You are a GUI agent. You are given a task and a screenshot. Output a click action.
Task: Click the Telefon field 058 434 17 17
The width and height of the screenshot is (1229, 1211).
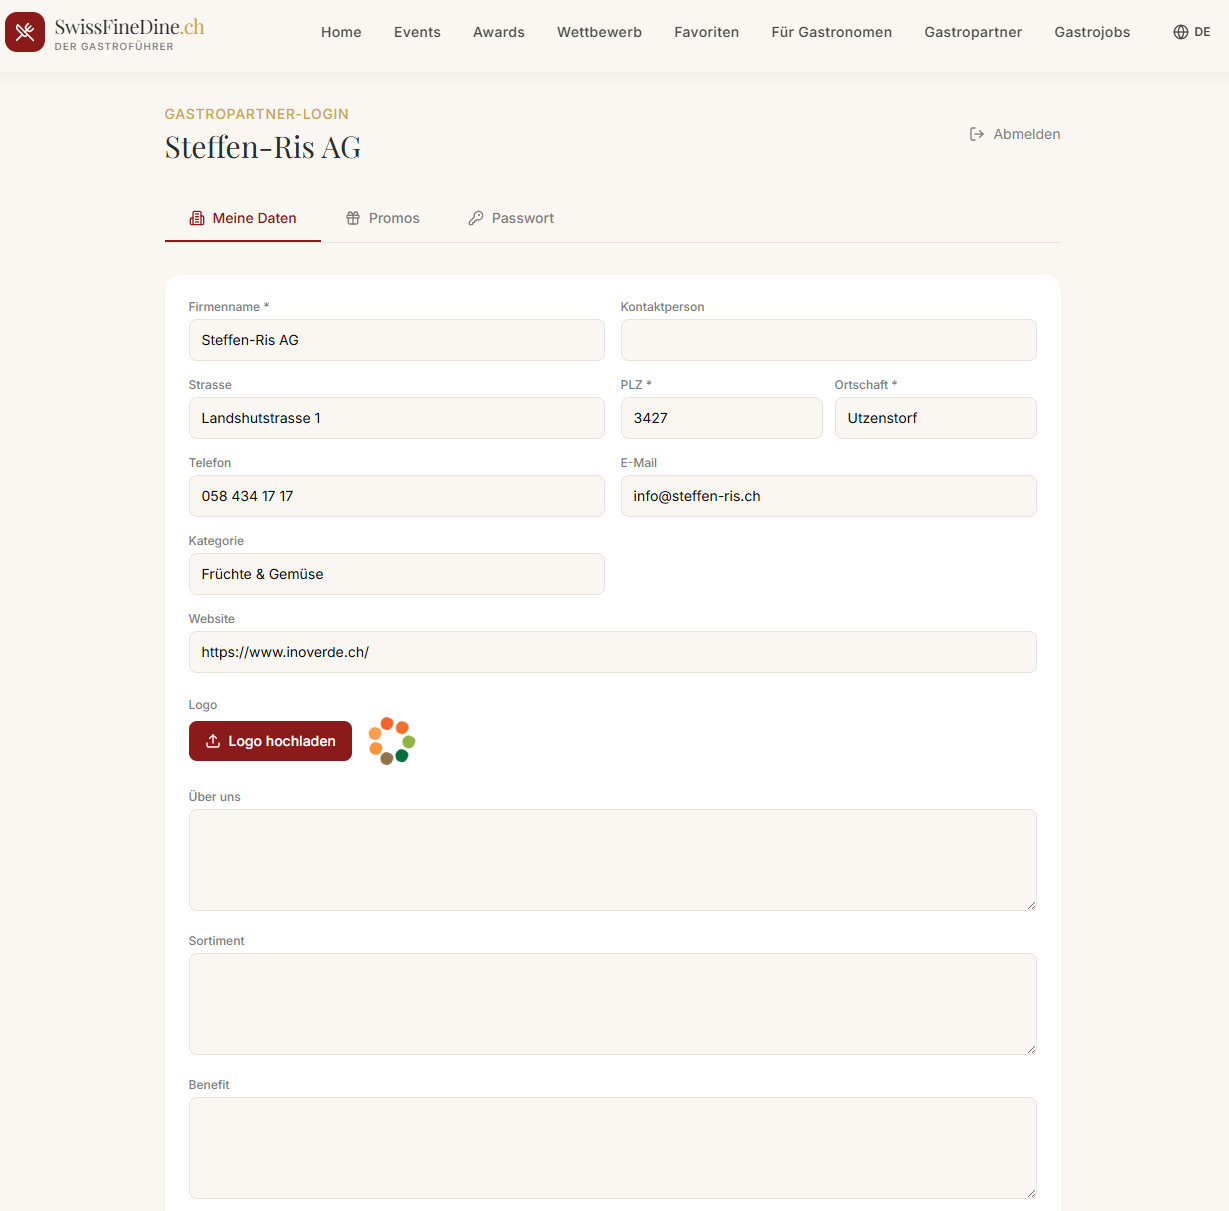coord(397,496)
